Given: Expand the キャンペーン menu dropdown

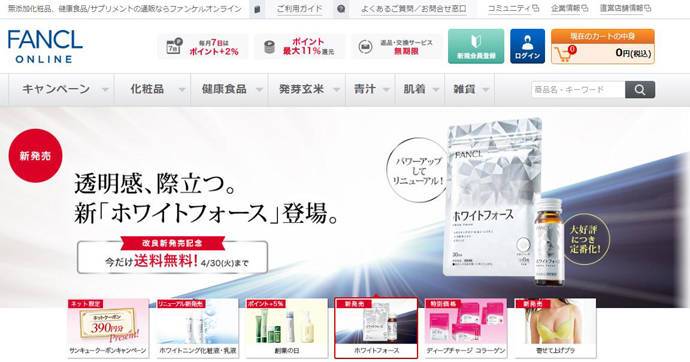Looking at the screenshot, I should point(105,90).
